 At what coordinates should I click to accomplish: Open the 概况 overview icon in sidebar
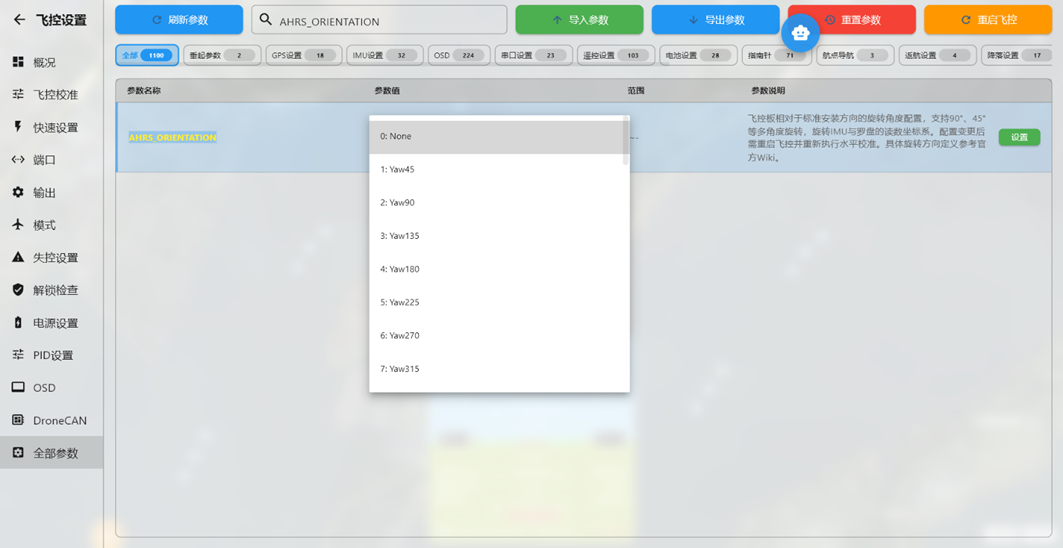(x=18, y=62)
